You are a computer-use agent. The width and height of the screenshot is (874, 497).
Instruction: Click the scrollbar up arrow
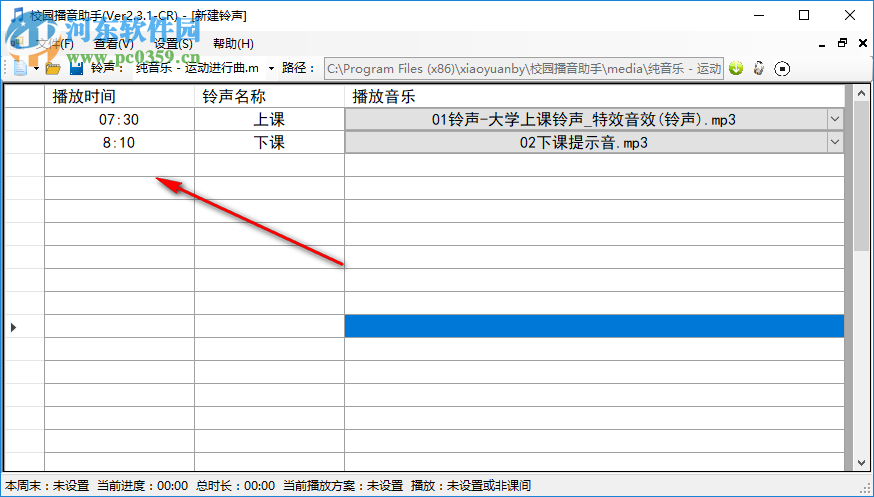[861, 94]
